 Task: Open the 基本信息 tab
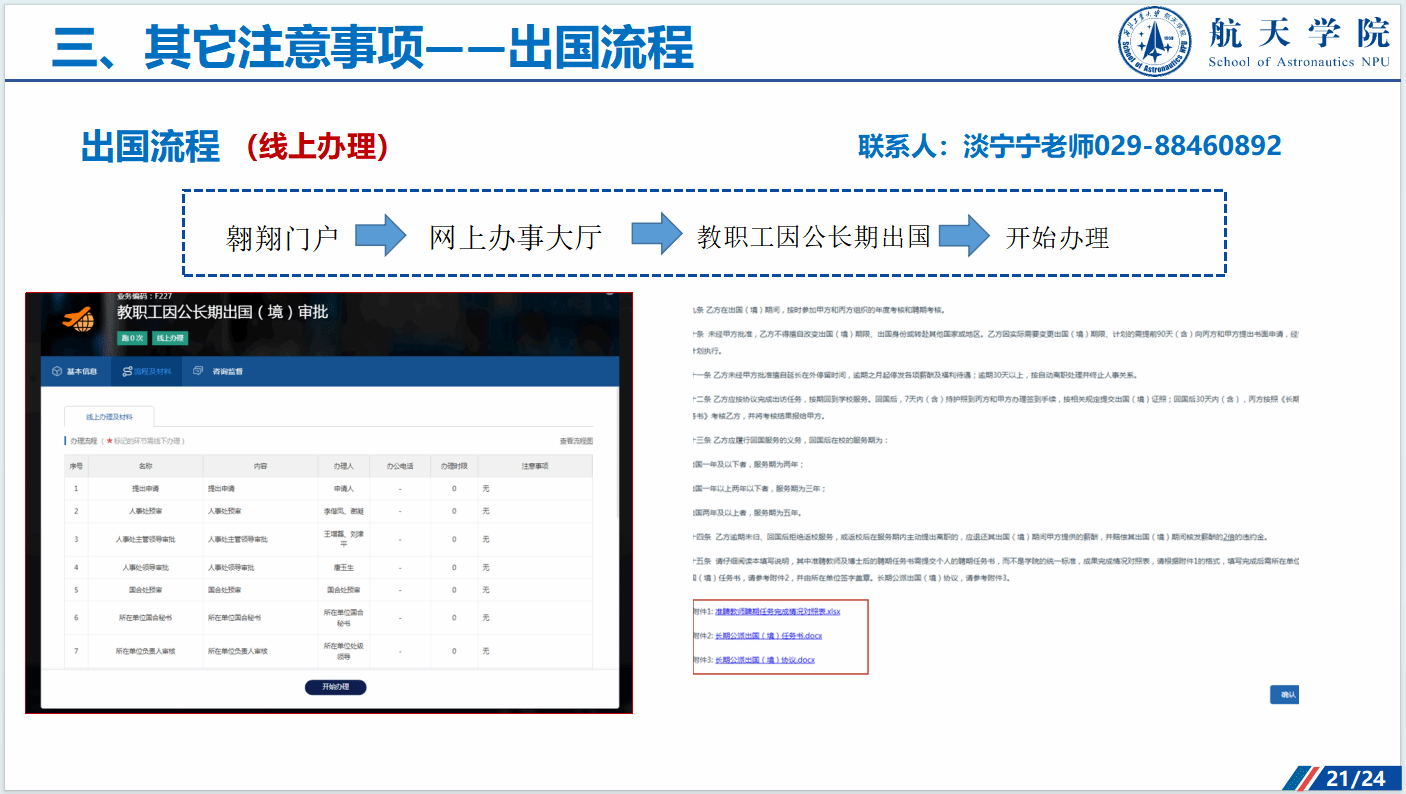click(81, 371)
